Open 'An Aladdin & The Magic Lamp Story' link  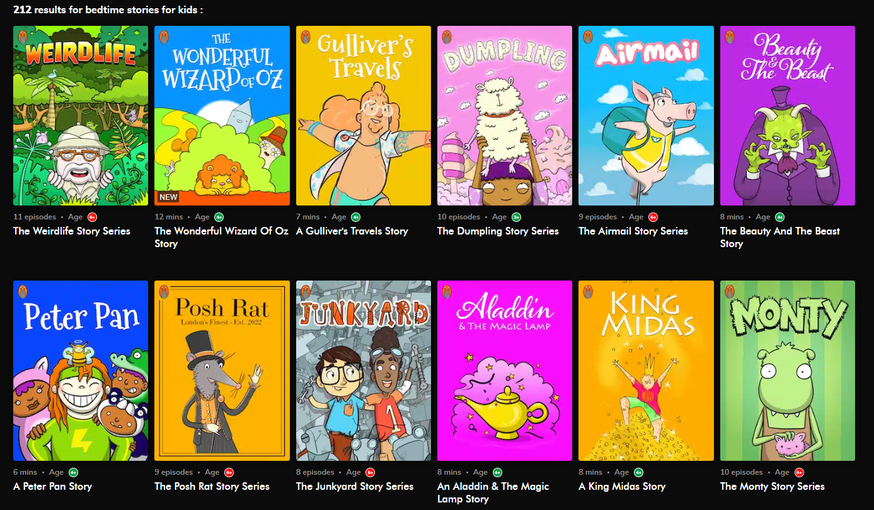coord(493,492)
